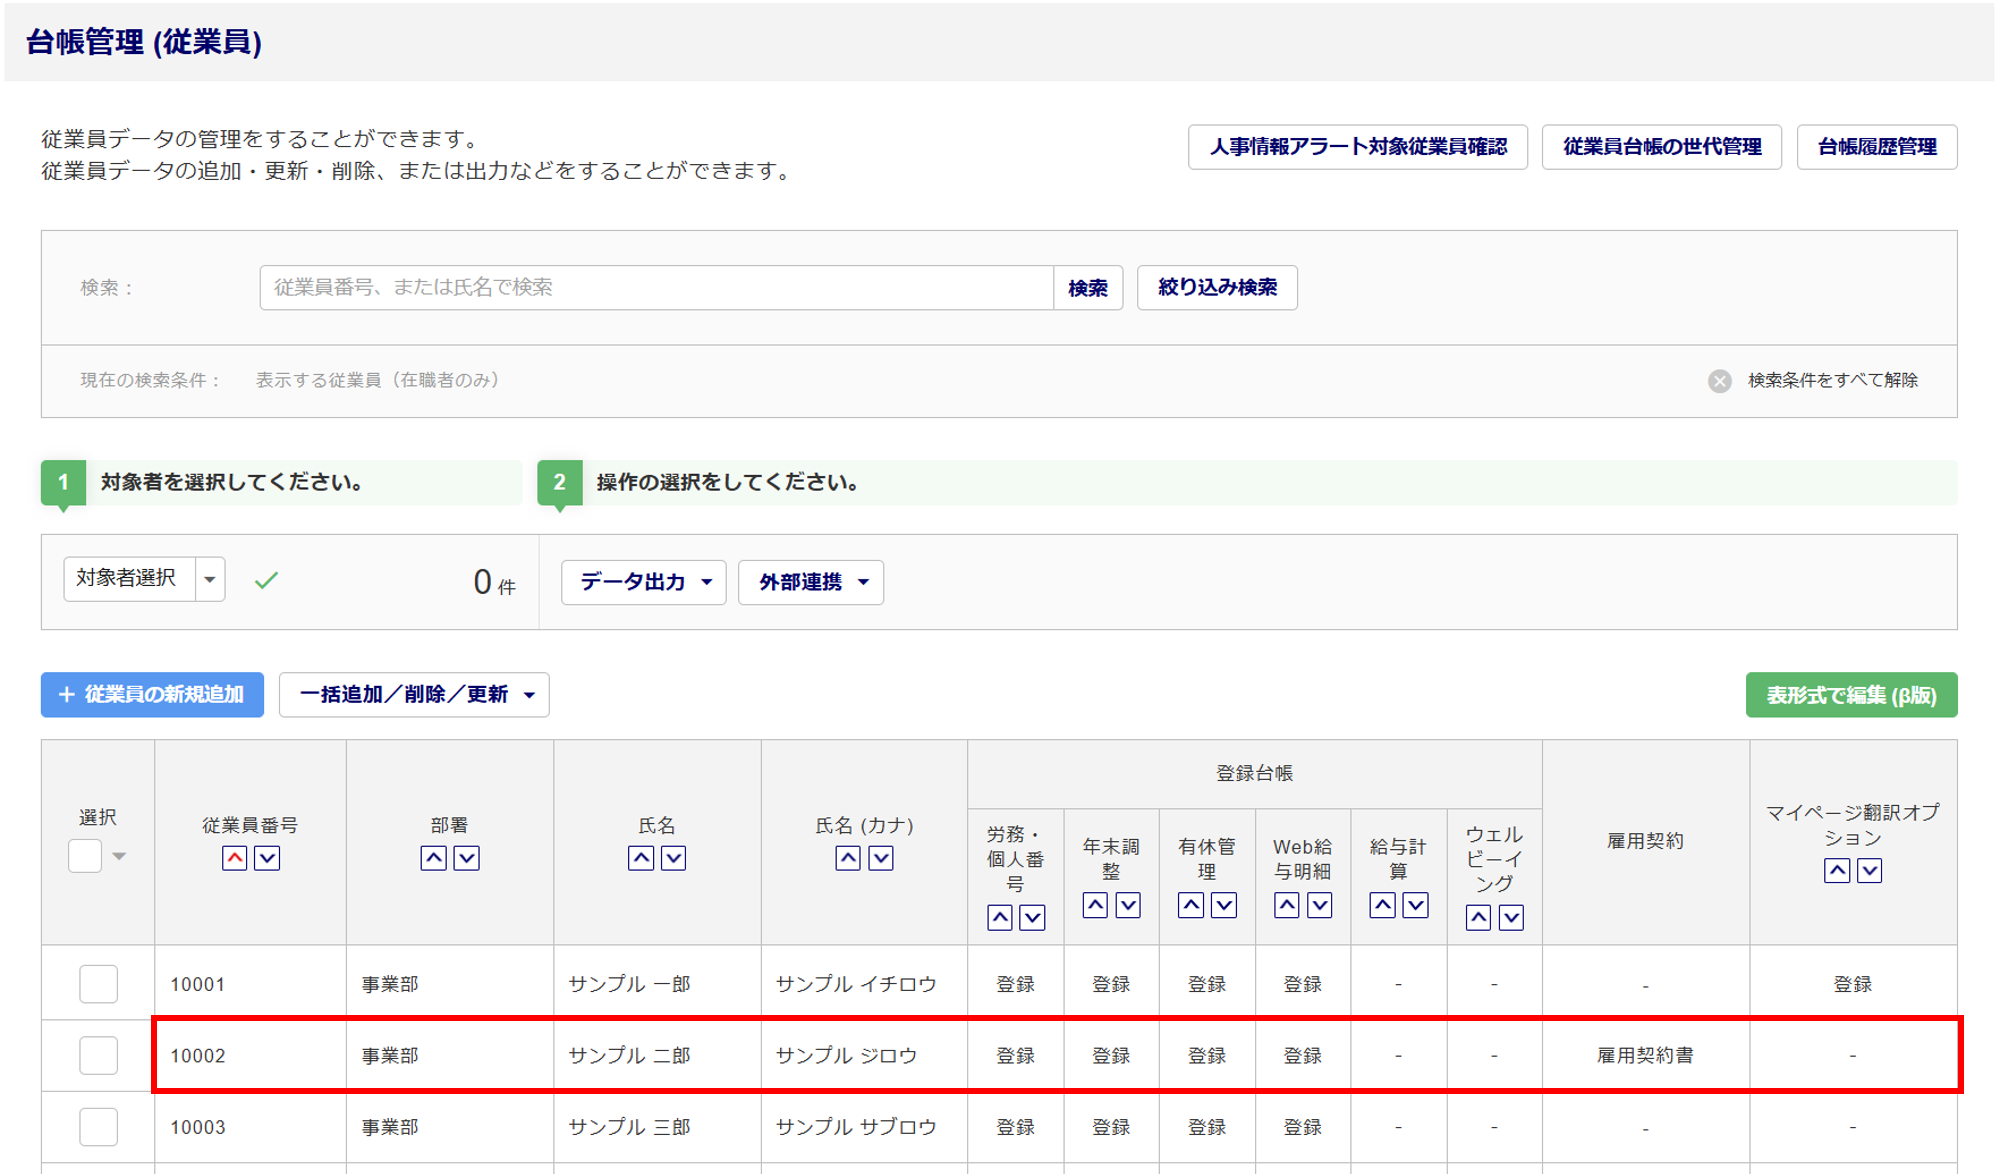Sort 従業員番号 column descending
2000x1174 pixels.
coord(267,858)
